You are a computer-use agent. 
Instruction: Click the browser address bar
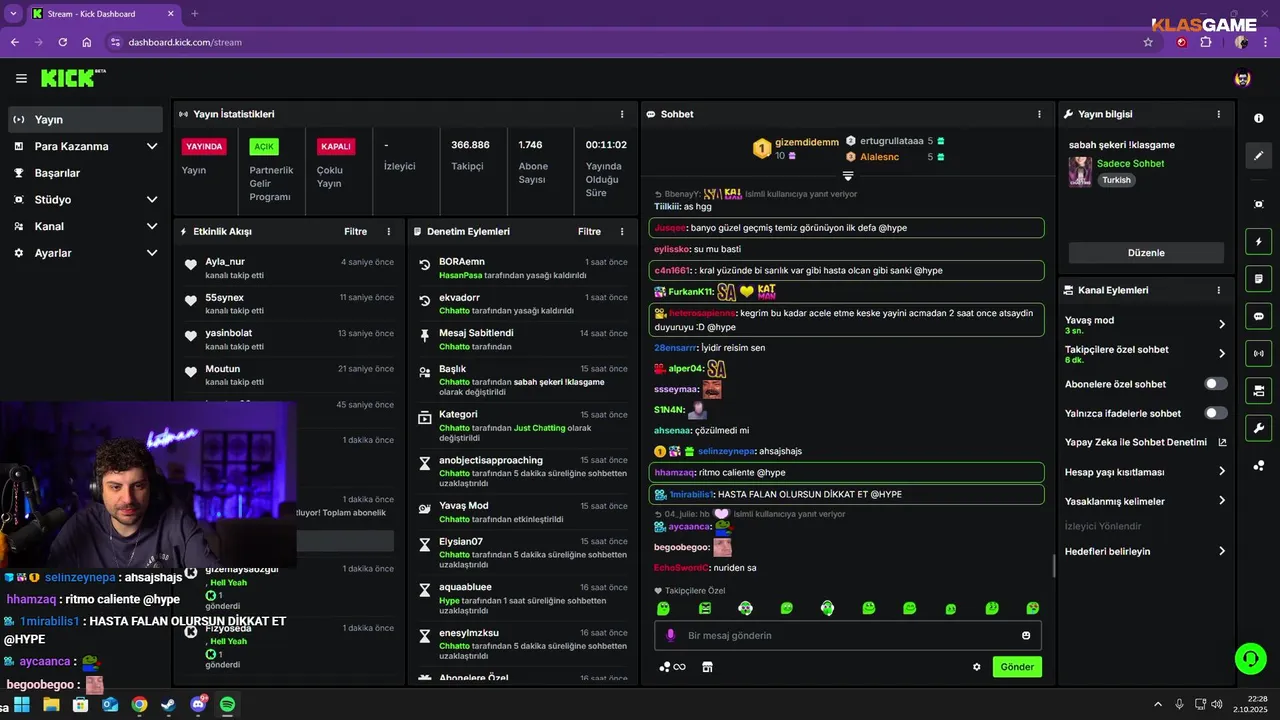(x=620, y=42)
